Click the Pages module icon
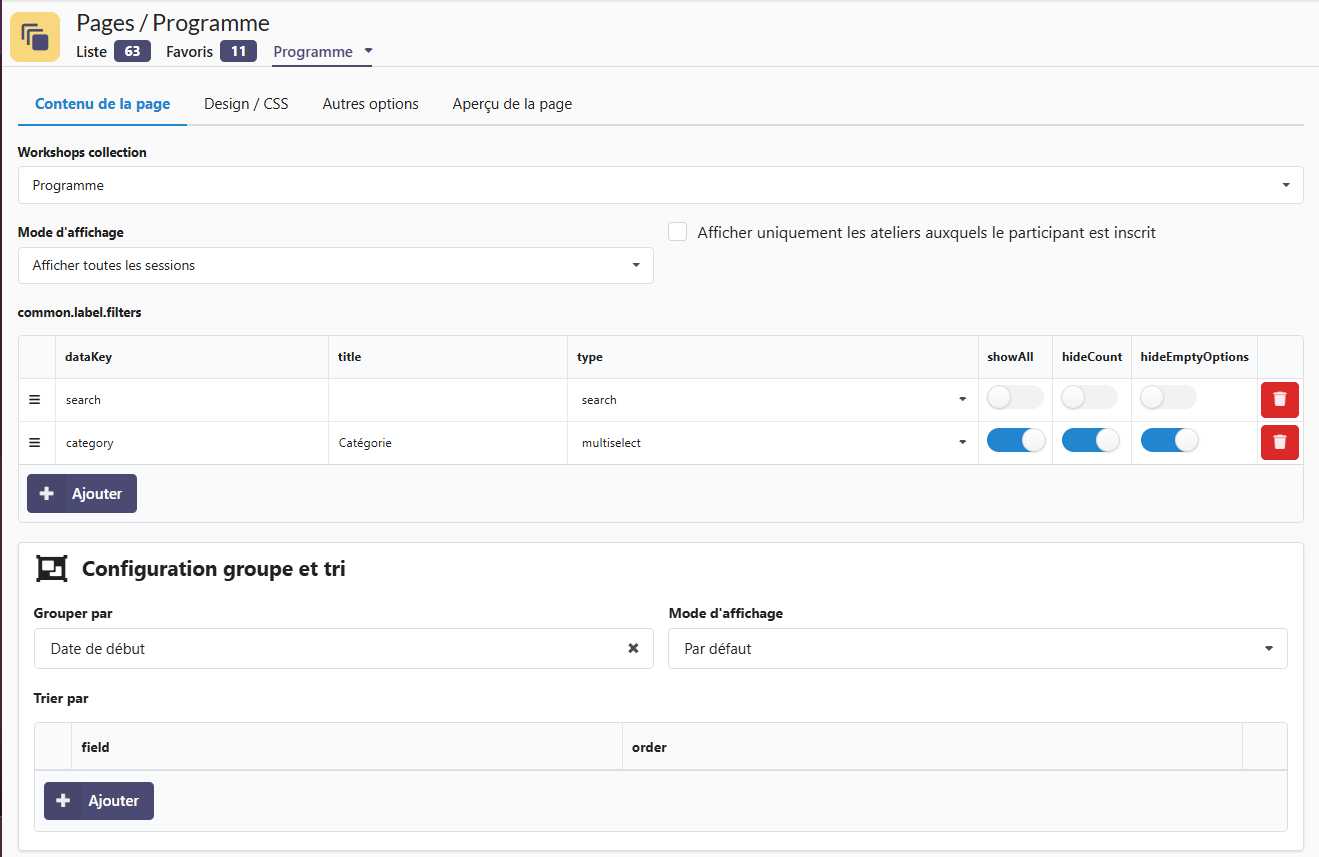 [x=35, y=37]
